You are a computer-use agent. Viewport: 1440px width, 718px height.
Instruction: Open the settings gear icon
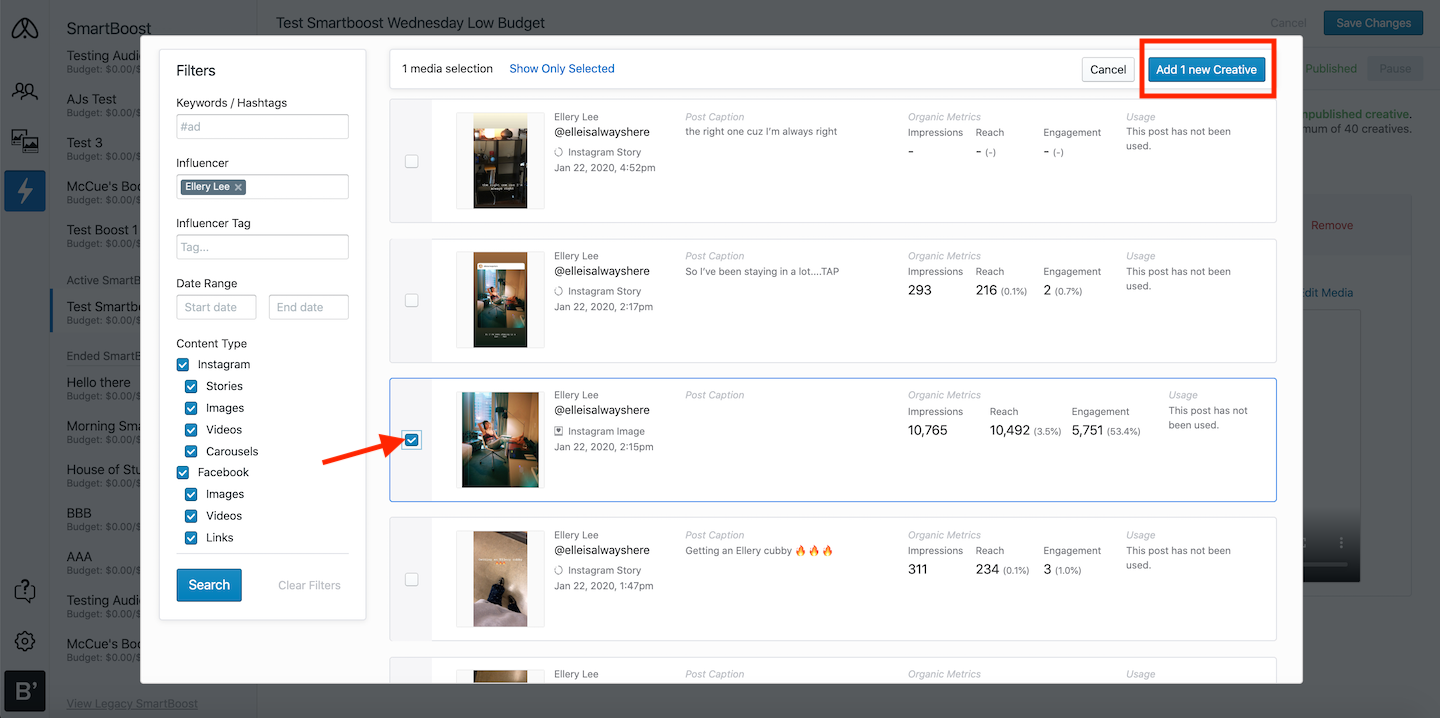coord(25,641)
